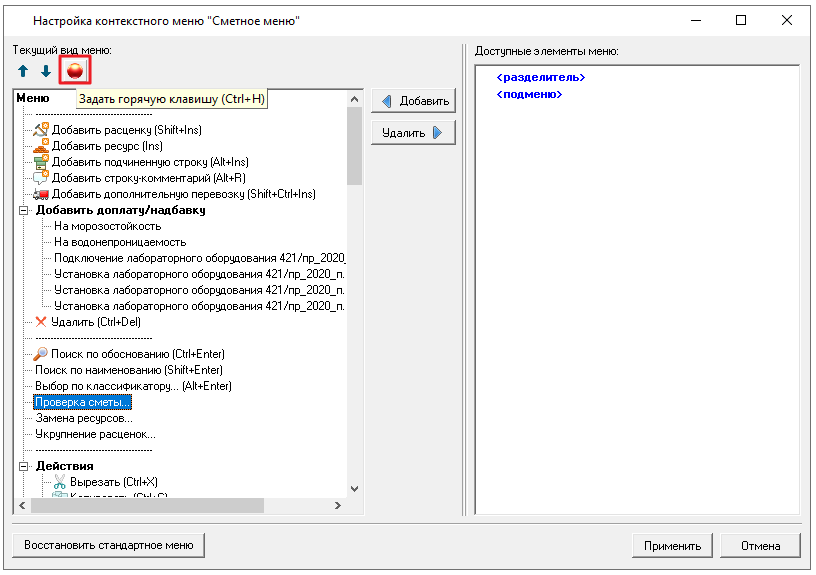Select Проверка сметы... menu entry
The width and height of the screenshot is (816, 575).
[82, 402]
